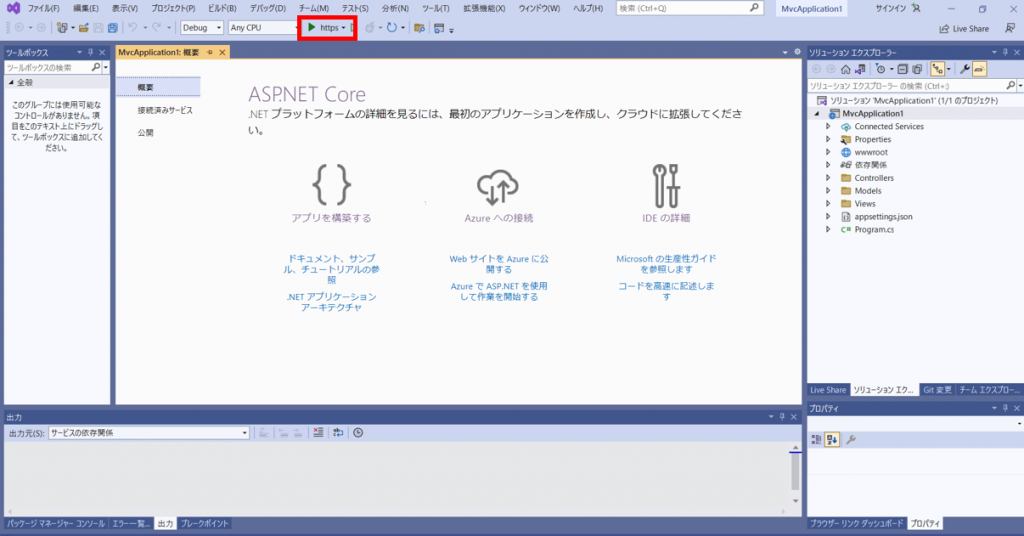This screenshot has width=1024, height=536.
Task: Click the Live Share button
Action: (x=964, y=29)
